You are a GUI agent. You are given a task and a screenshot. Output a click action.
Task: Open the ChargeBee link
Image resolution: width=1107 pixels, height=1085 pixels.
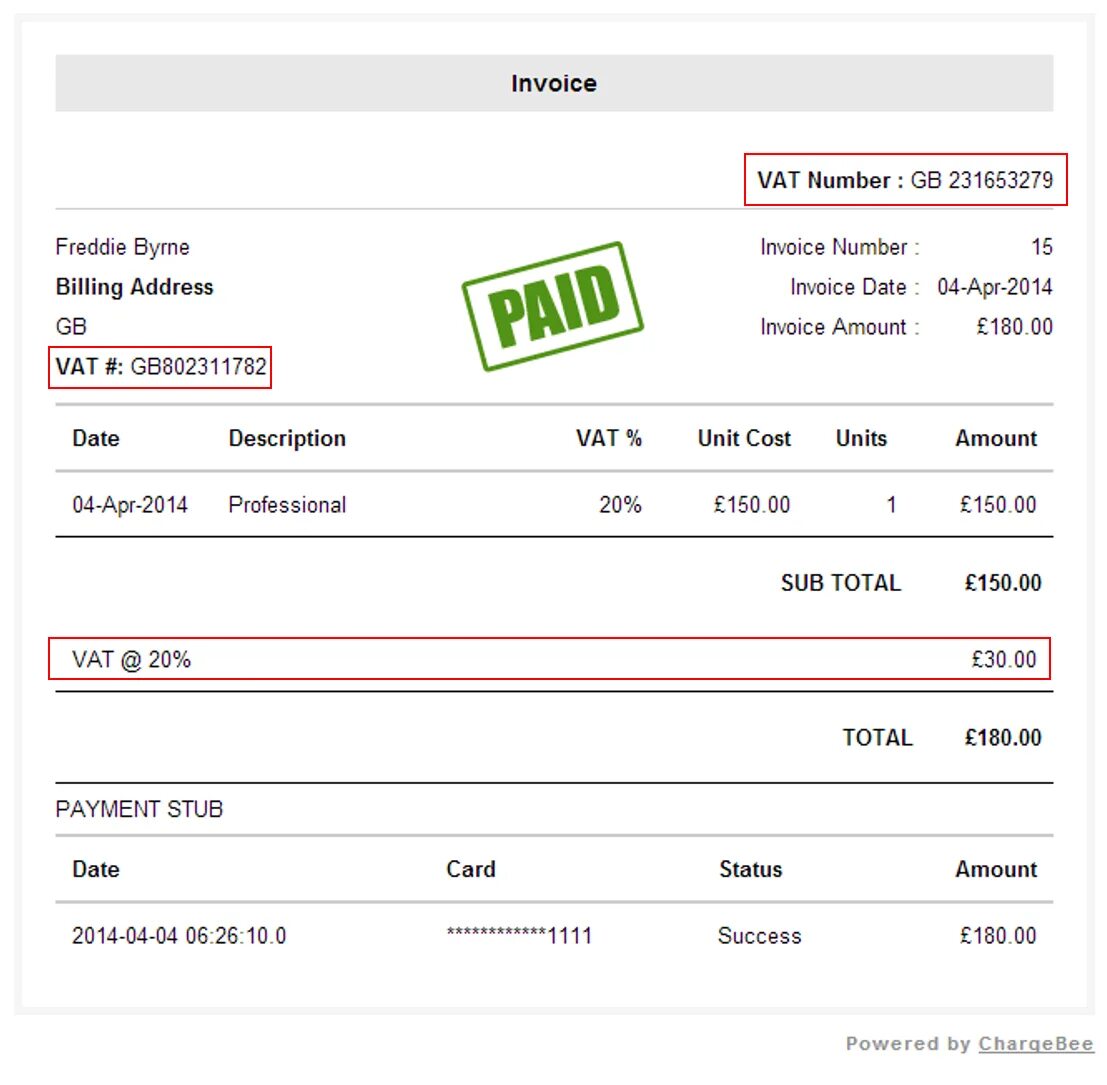pos(1036,1043)
